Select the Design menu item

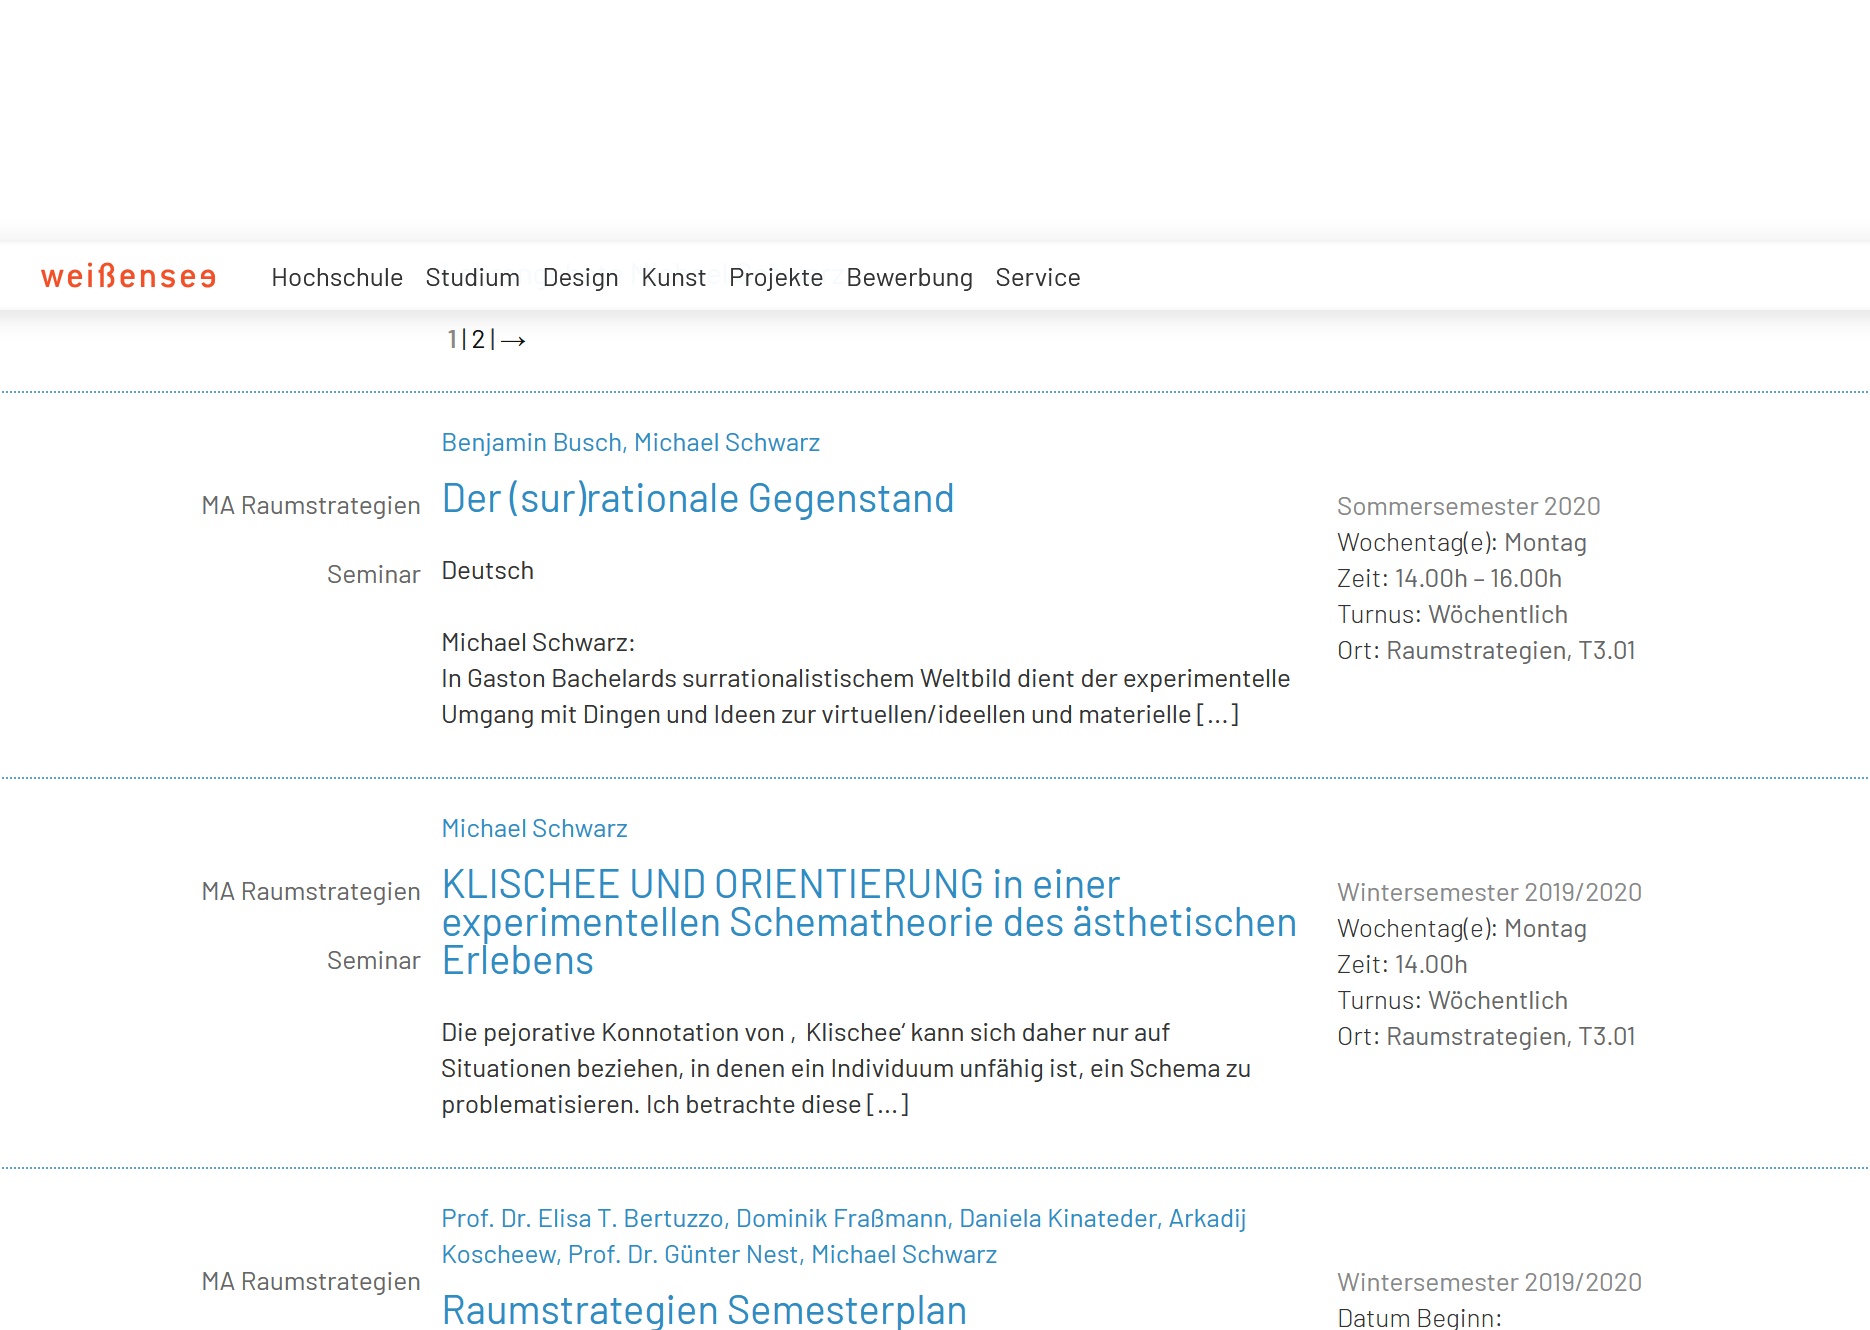click(x=580, y=278)
